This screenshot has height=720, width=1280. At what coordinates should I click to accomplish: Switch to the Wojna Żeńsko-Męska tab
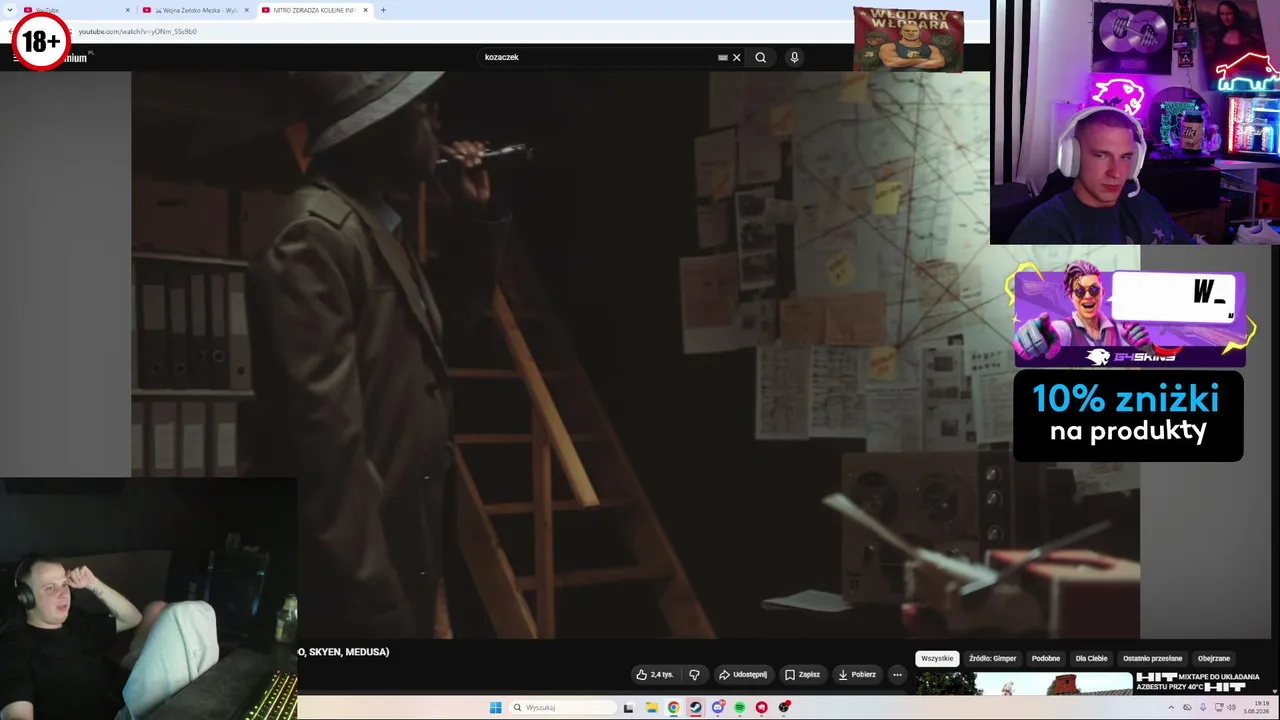196,10
